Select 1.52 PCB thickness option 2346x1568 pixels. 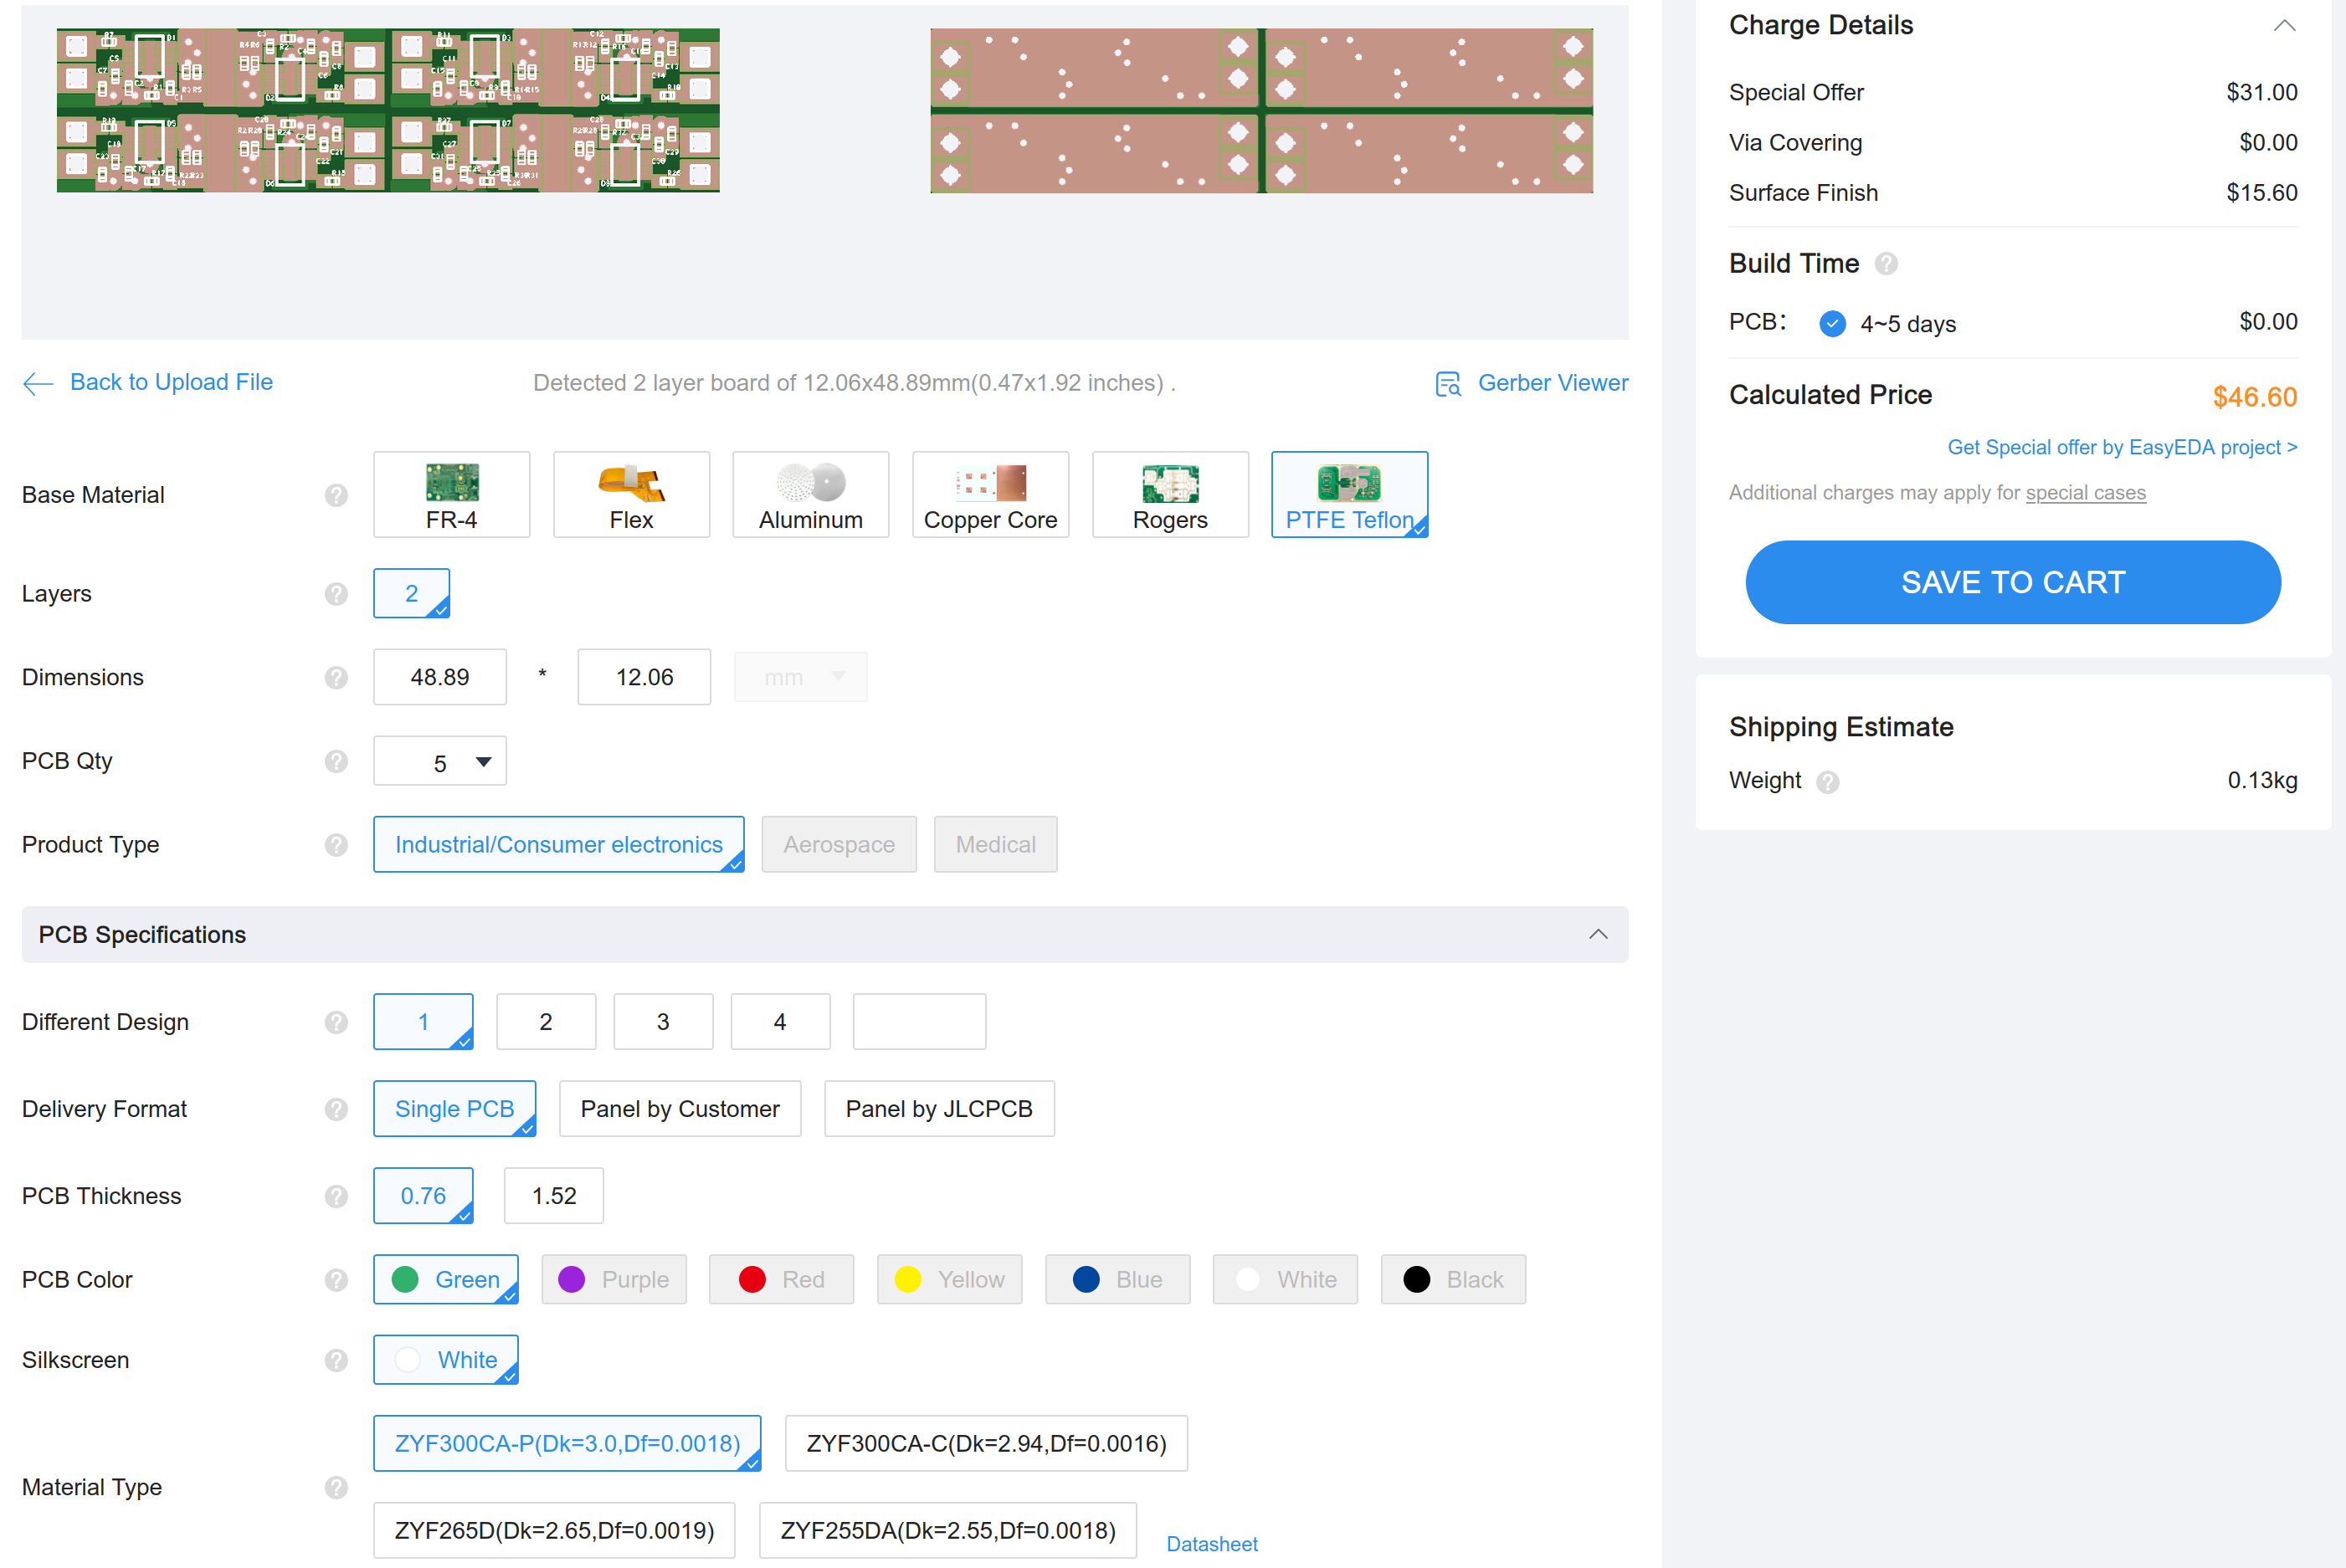(x=553, y=1196)
